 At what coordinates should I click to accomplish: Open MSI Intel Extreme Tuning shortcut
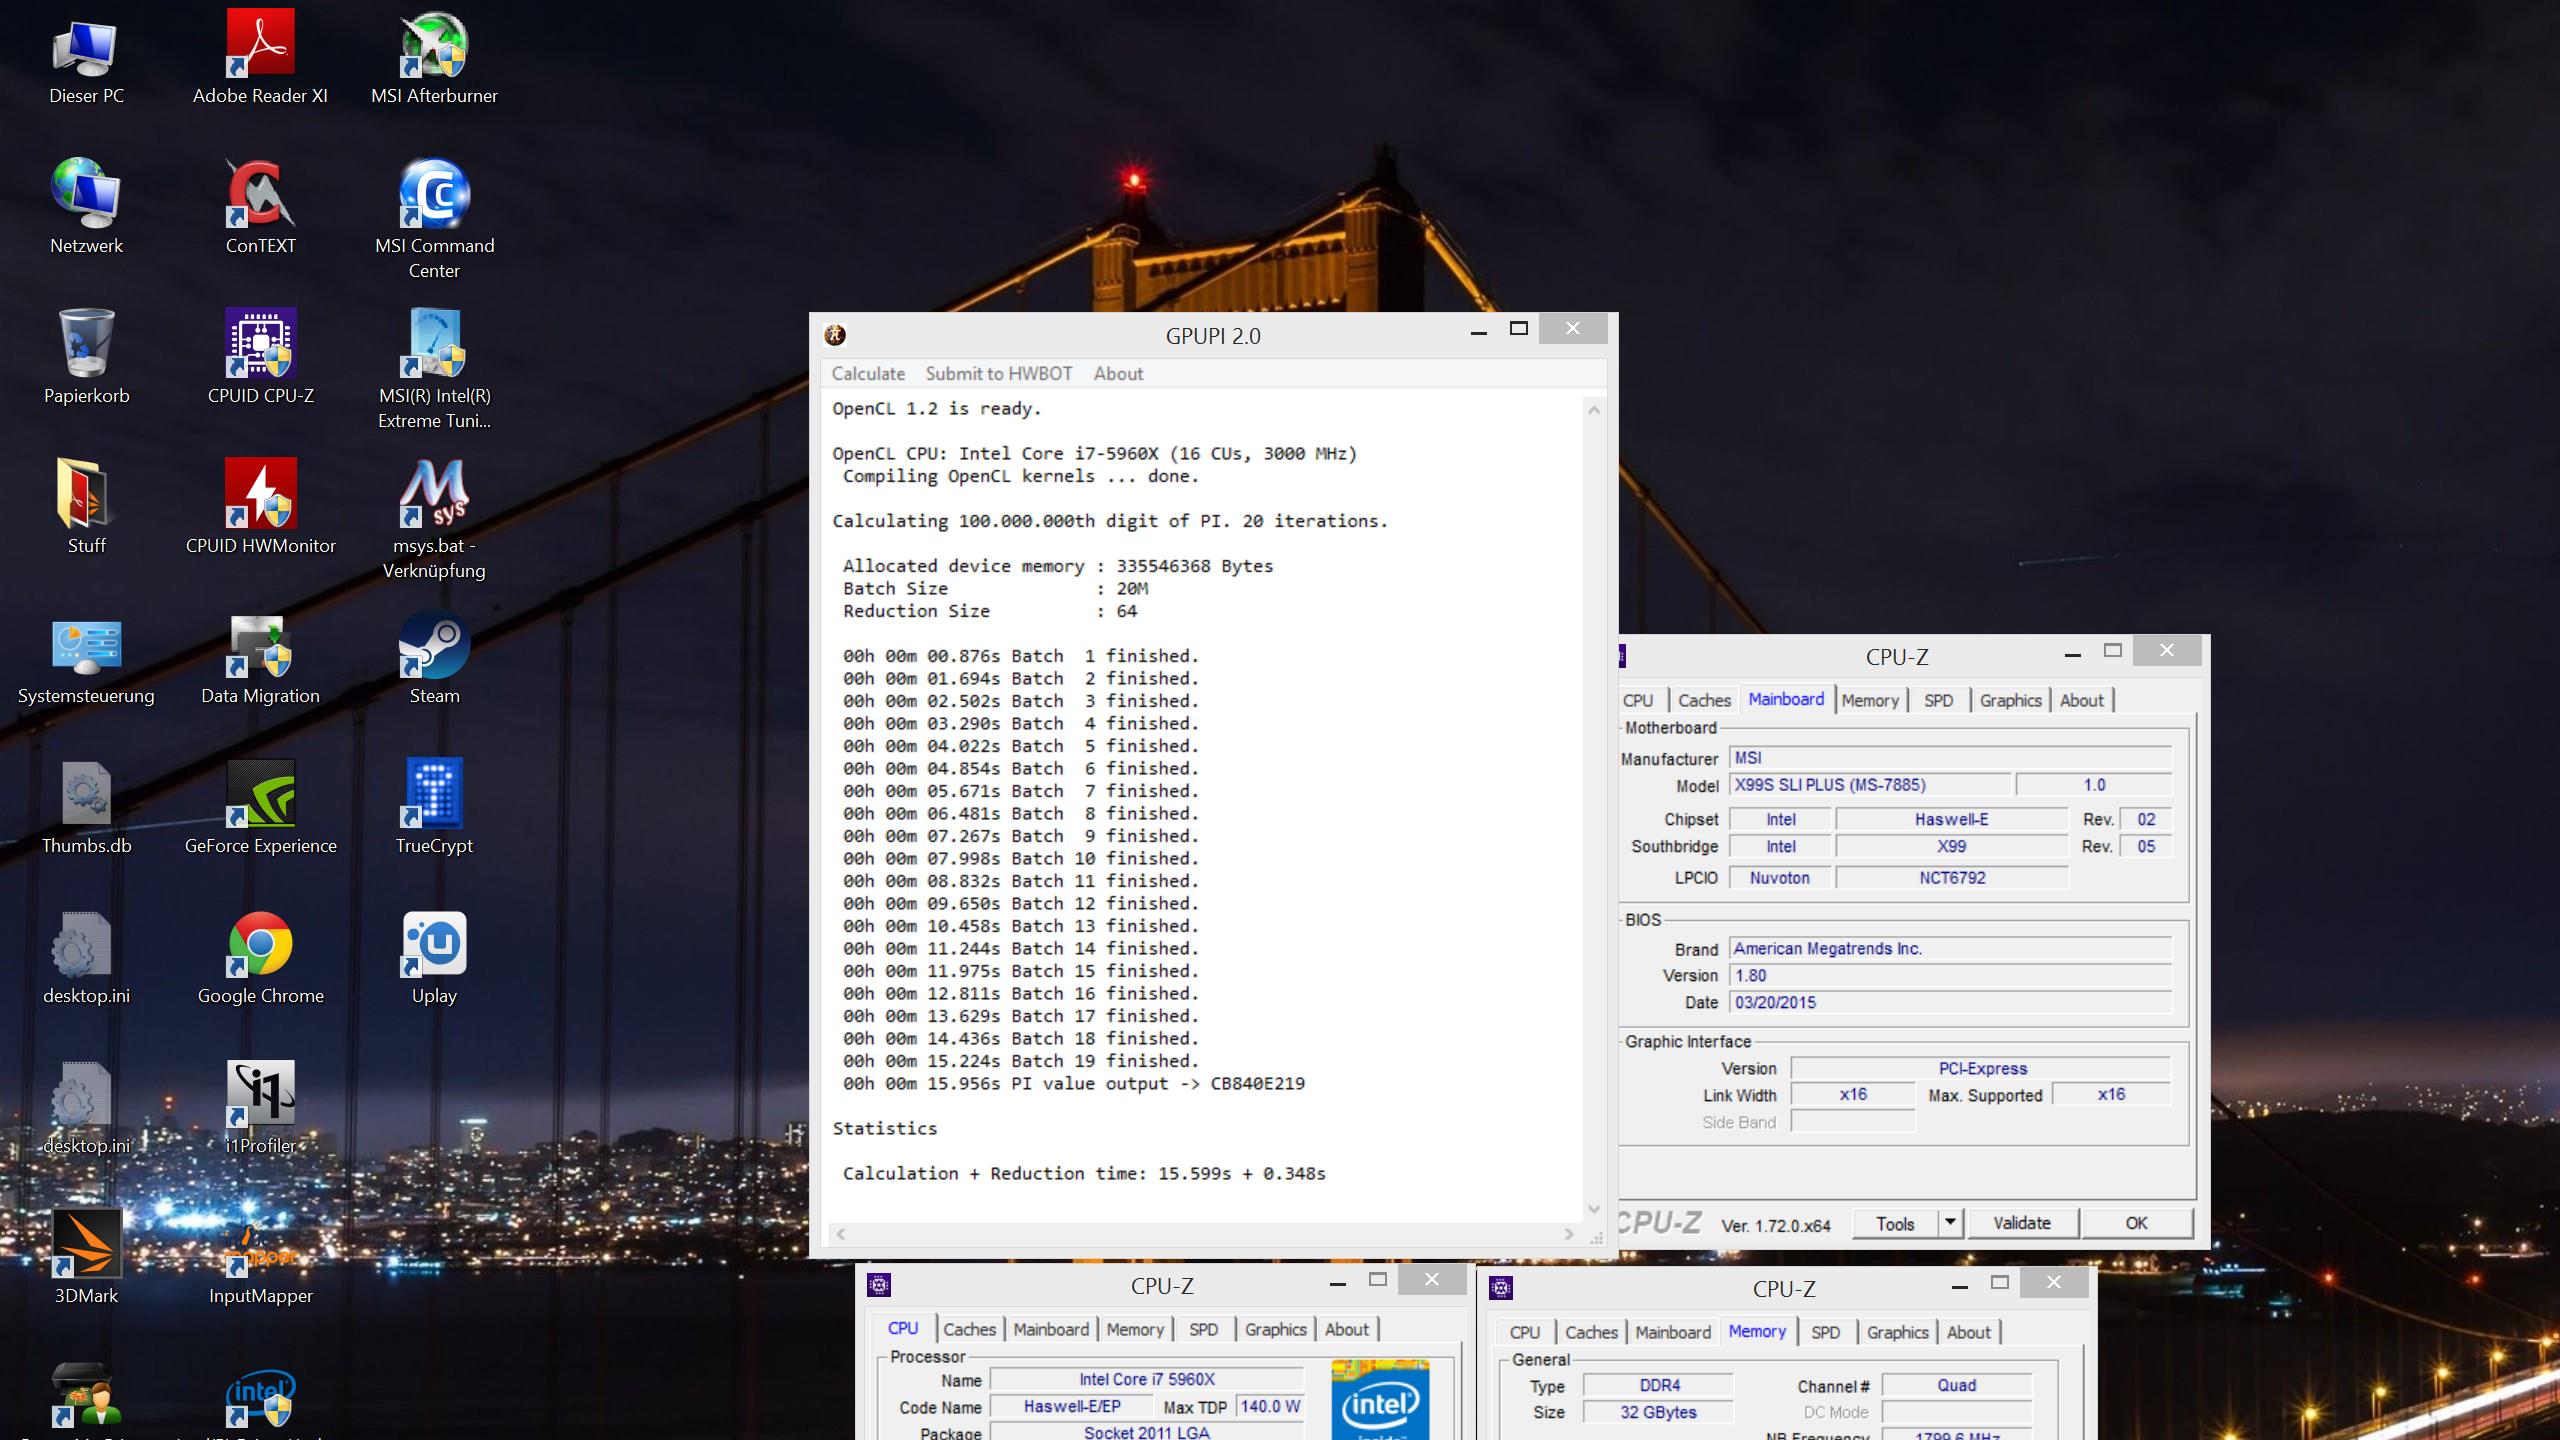[x=434, y=370]
